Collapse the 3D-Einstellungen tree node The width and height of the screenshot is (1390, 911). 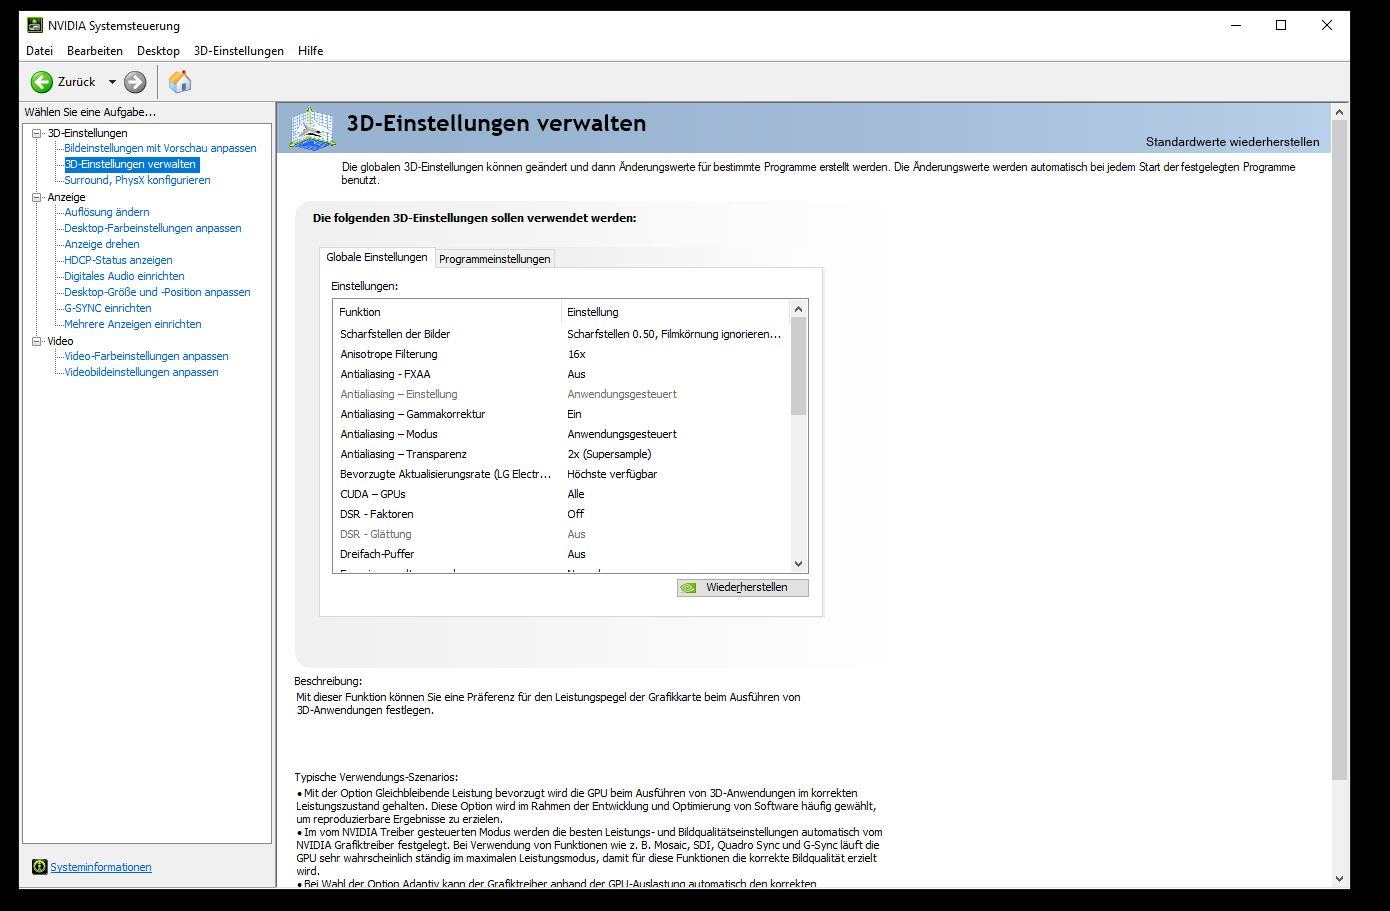tap(37, 133)
